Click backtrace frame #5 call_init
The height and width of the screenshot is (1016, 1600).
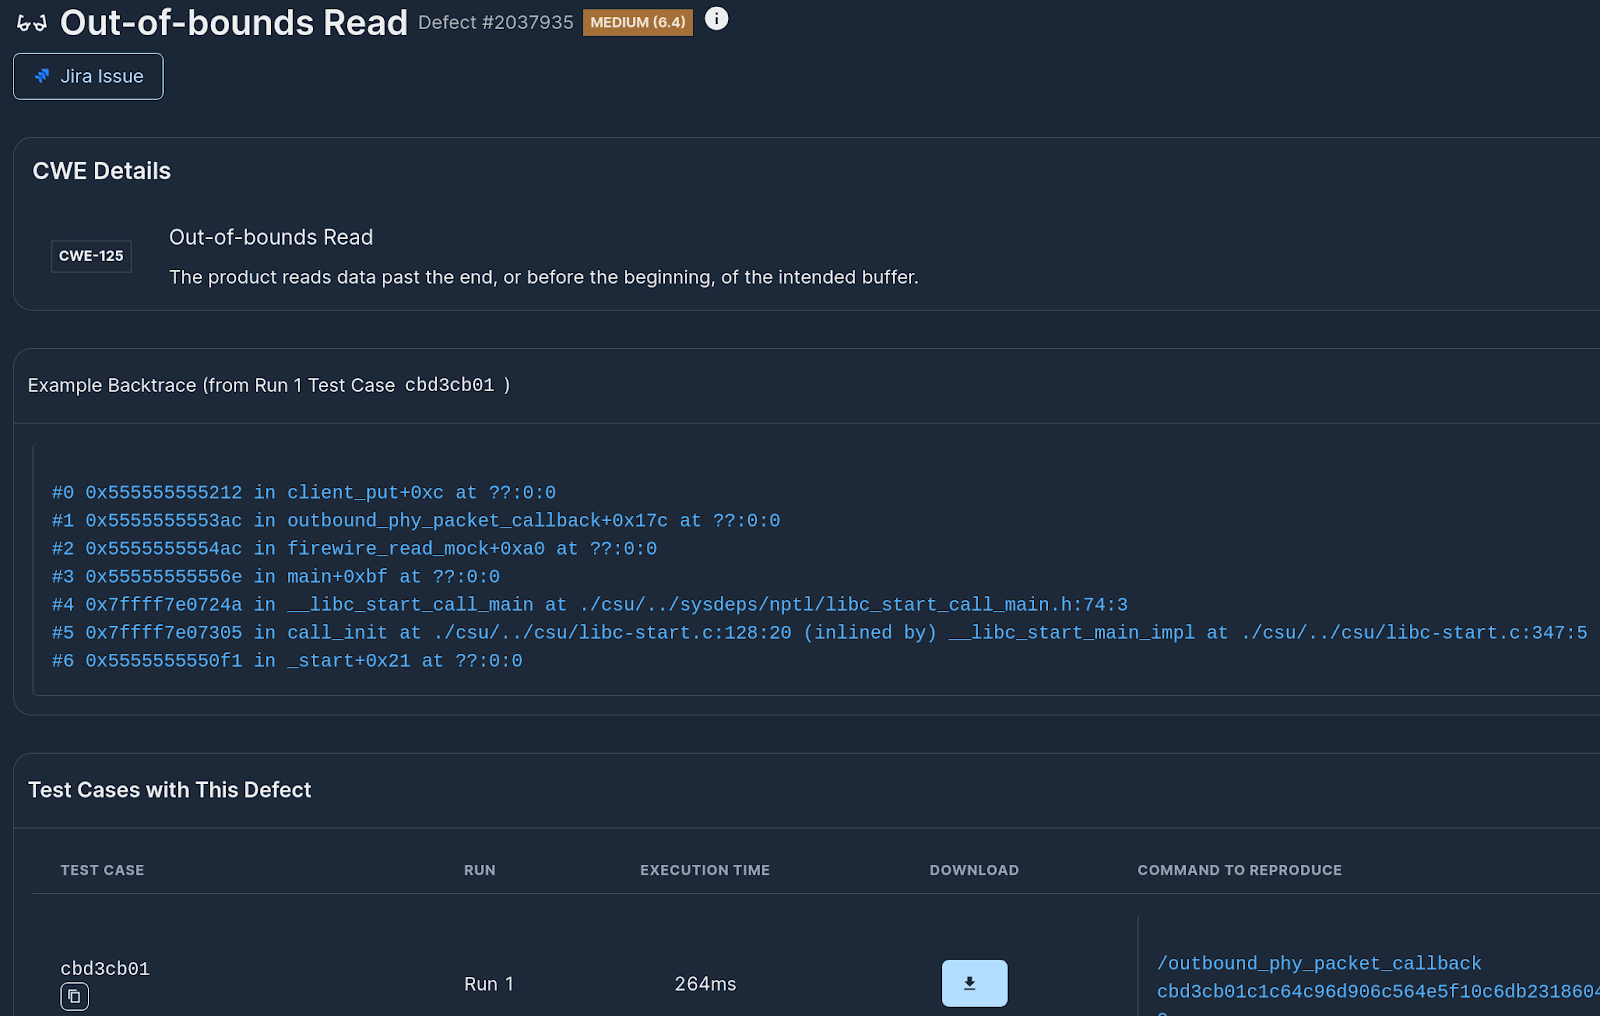coord(819,632)
